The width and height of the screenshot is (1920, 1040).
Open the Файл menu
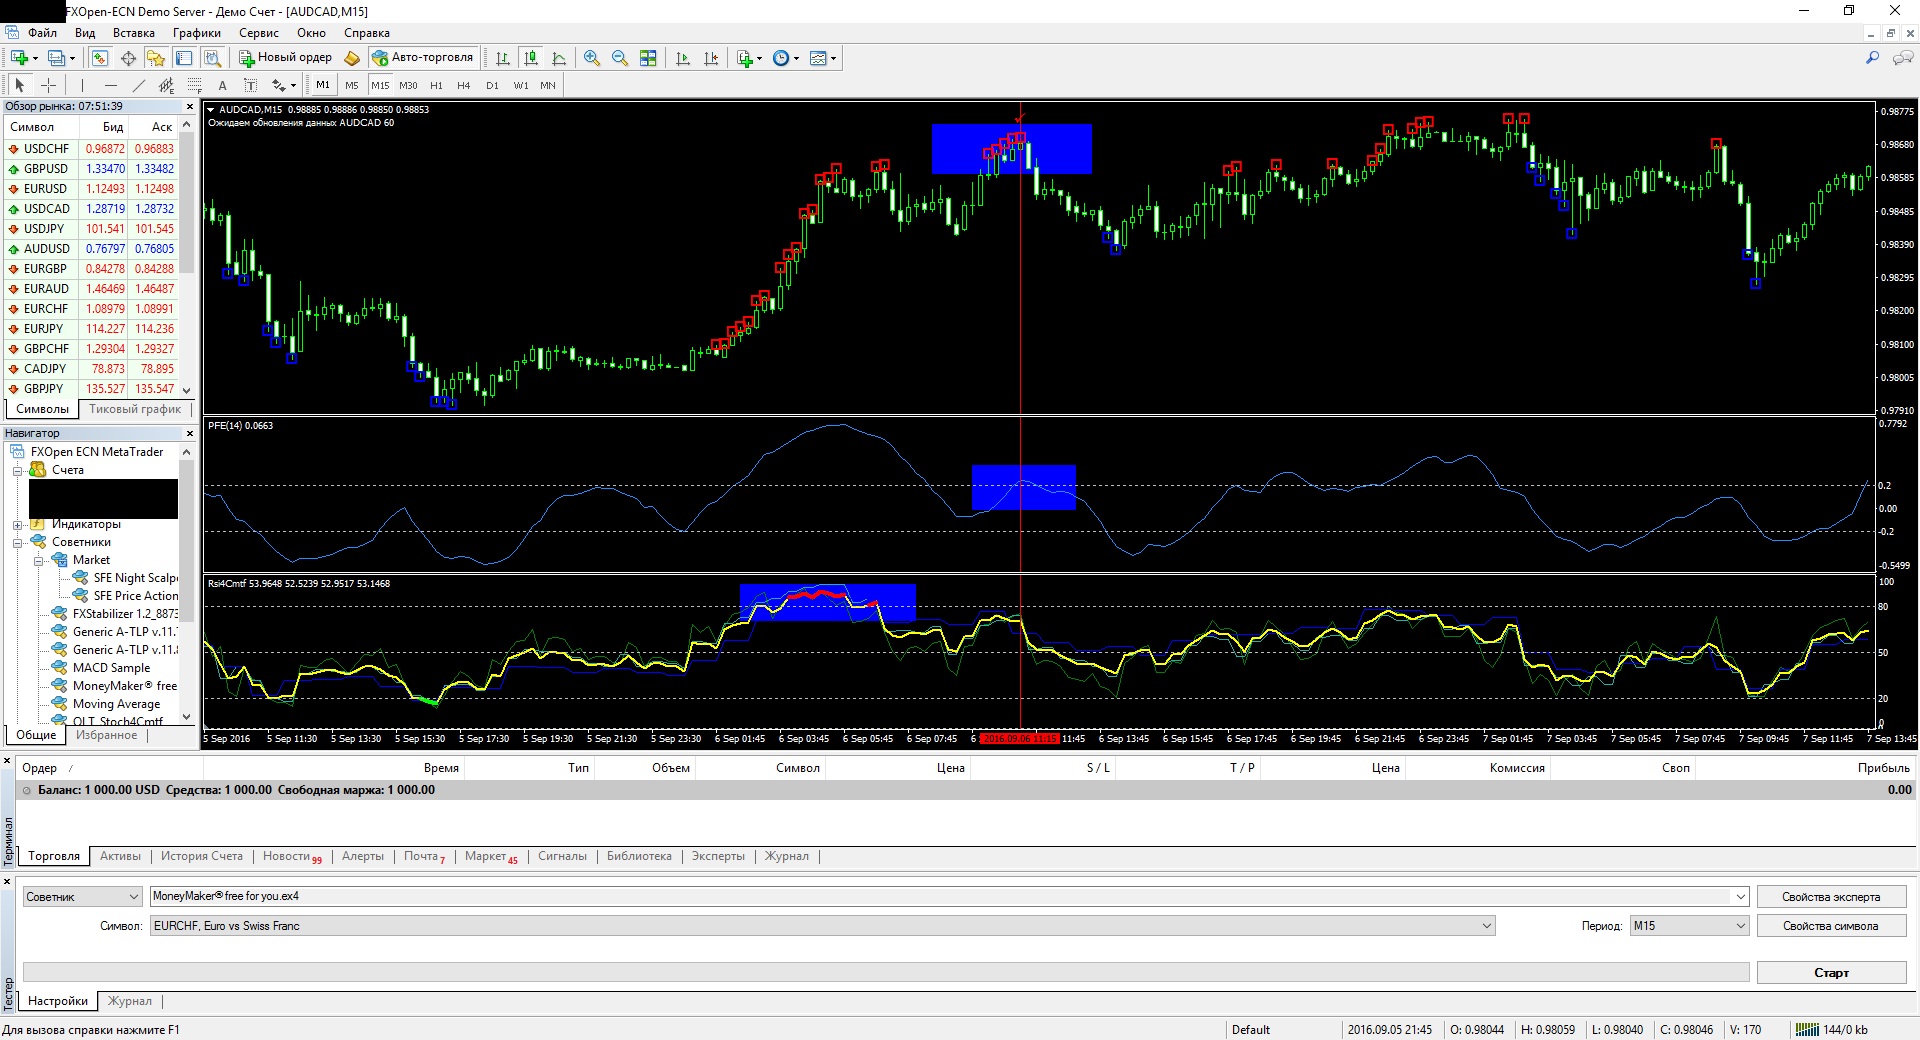(43, 33)
